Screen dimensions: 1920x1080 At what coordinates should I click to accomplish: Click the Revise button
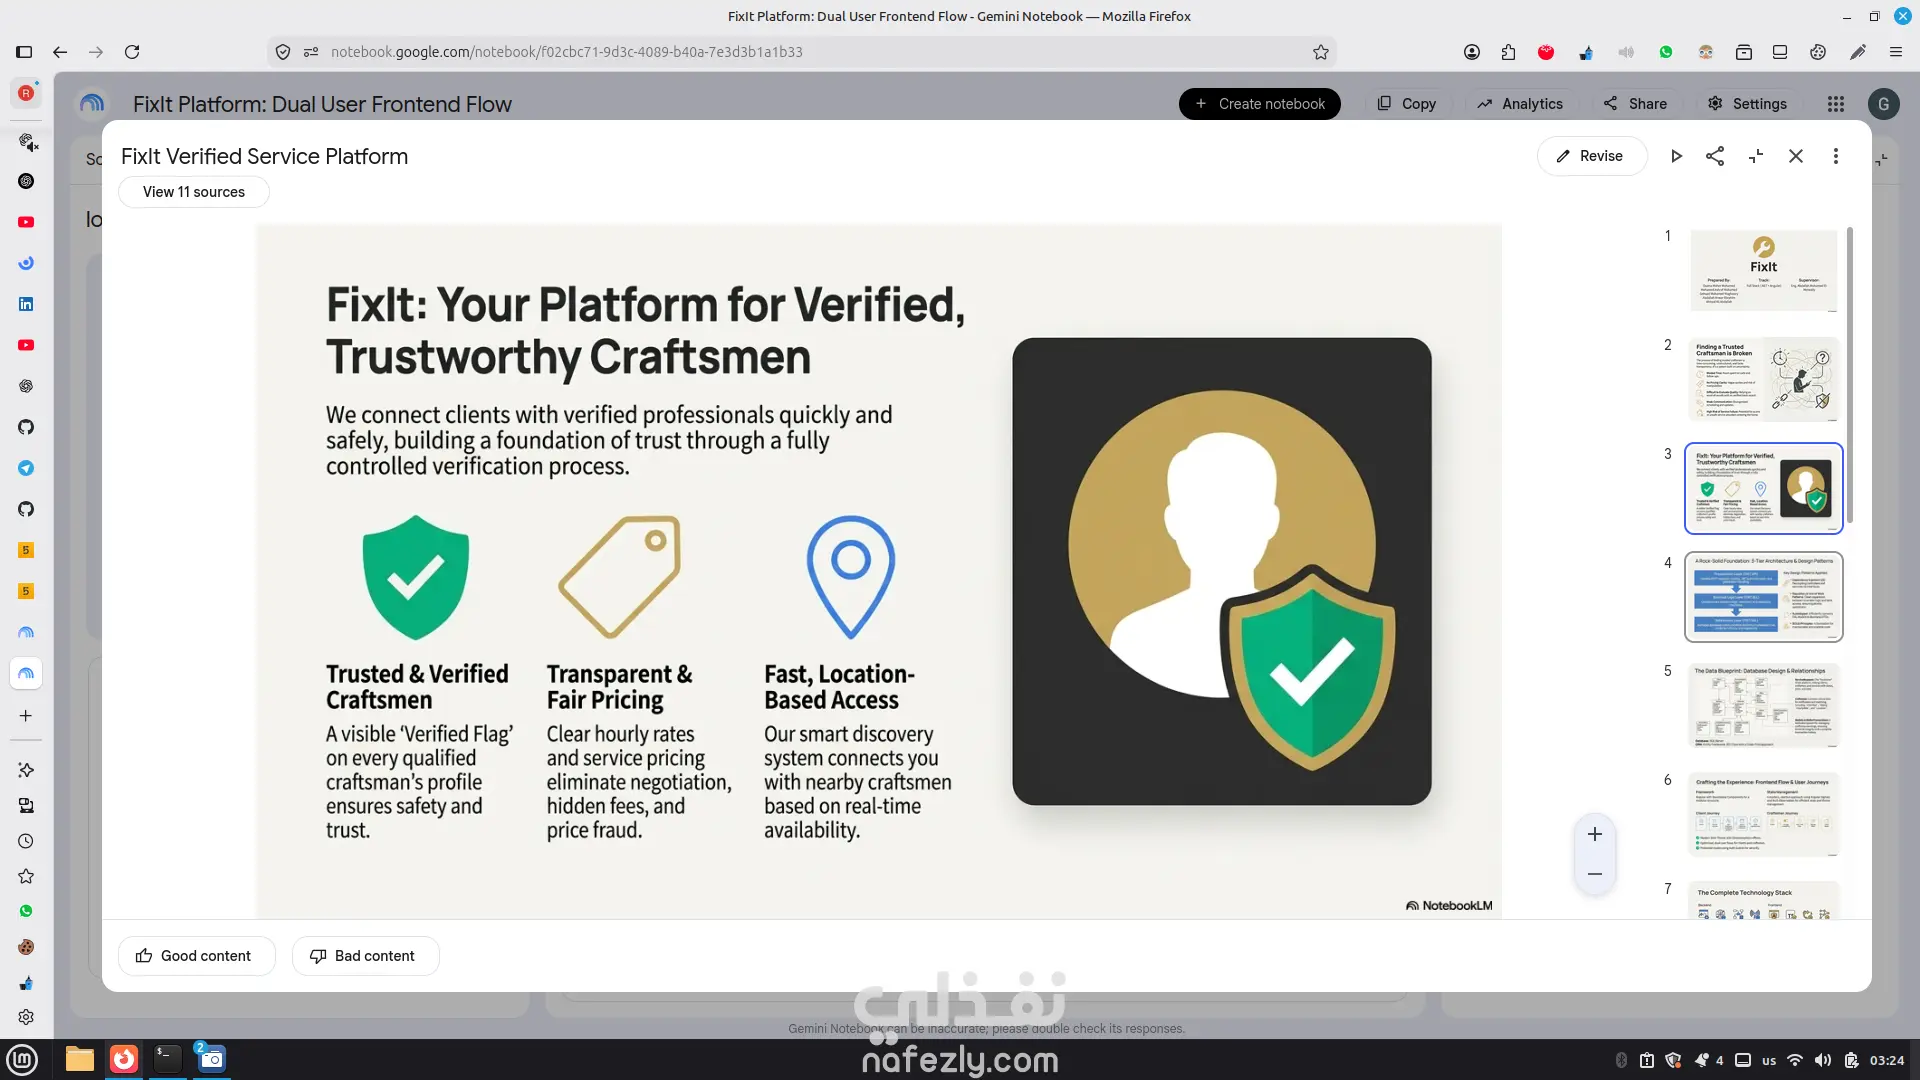coord(1591,156)
